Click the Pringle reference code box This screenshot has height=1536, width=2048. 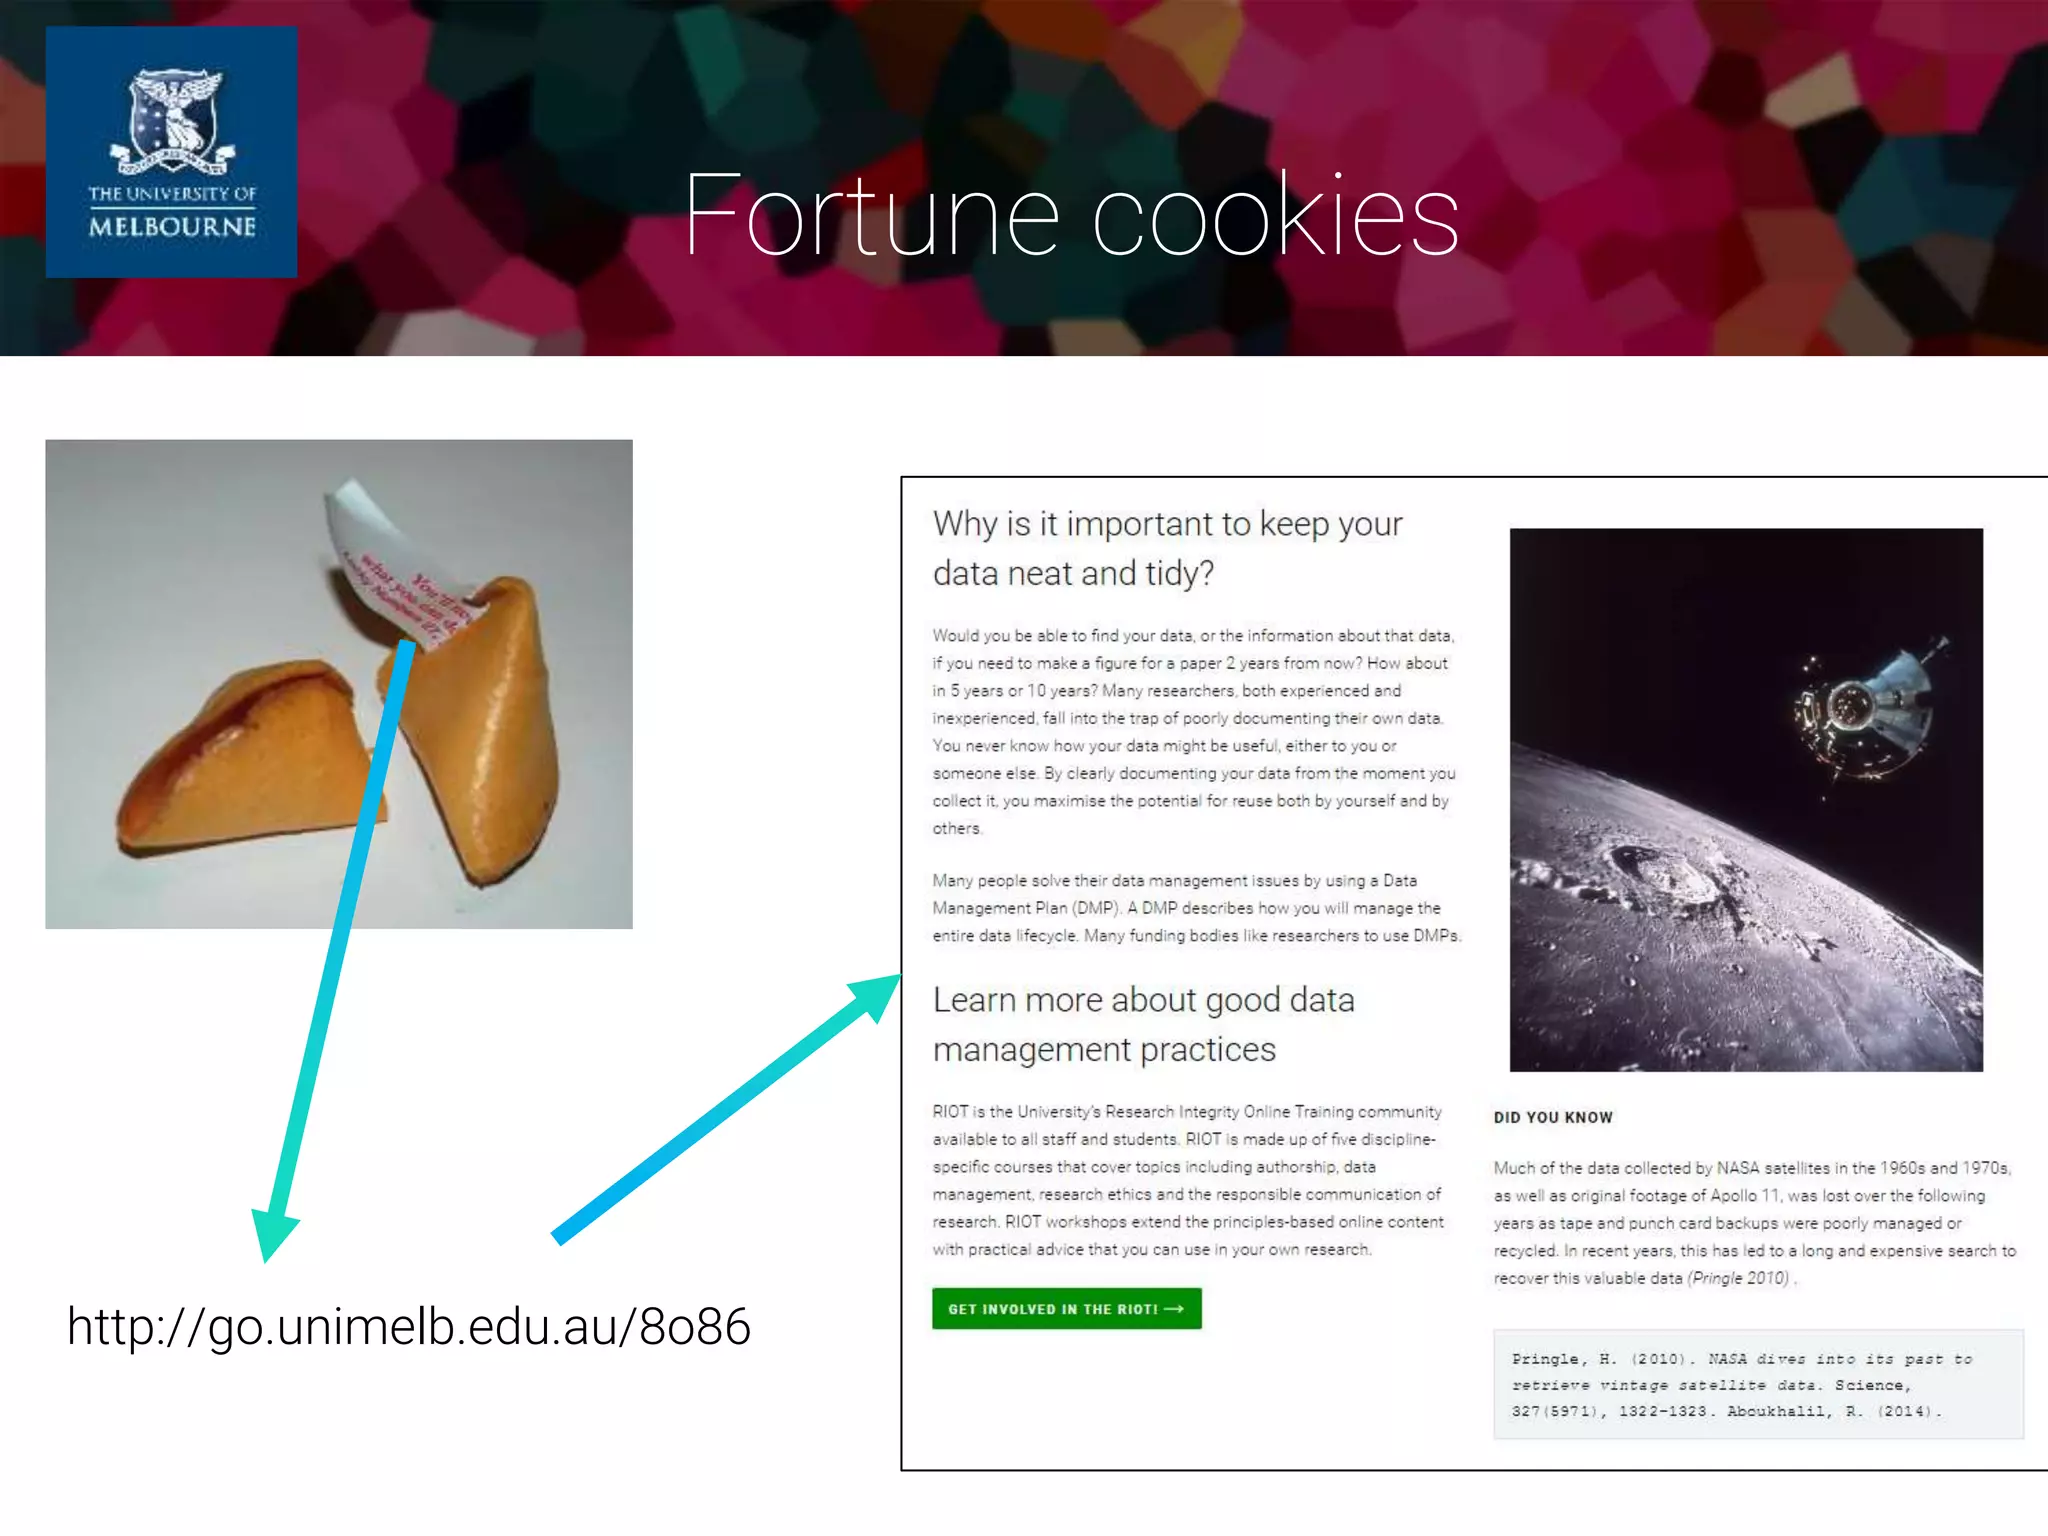tap(1758, 1385)
